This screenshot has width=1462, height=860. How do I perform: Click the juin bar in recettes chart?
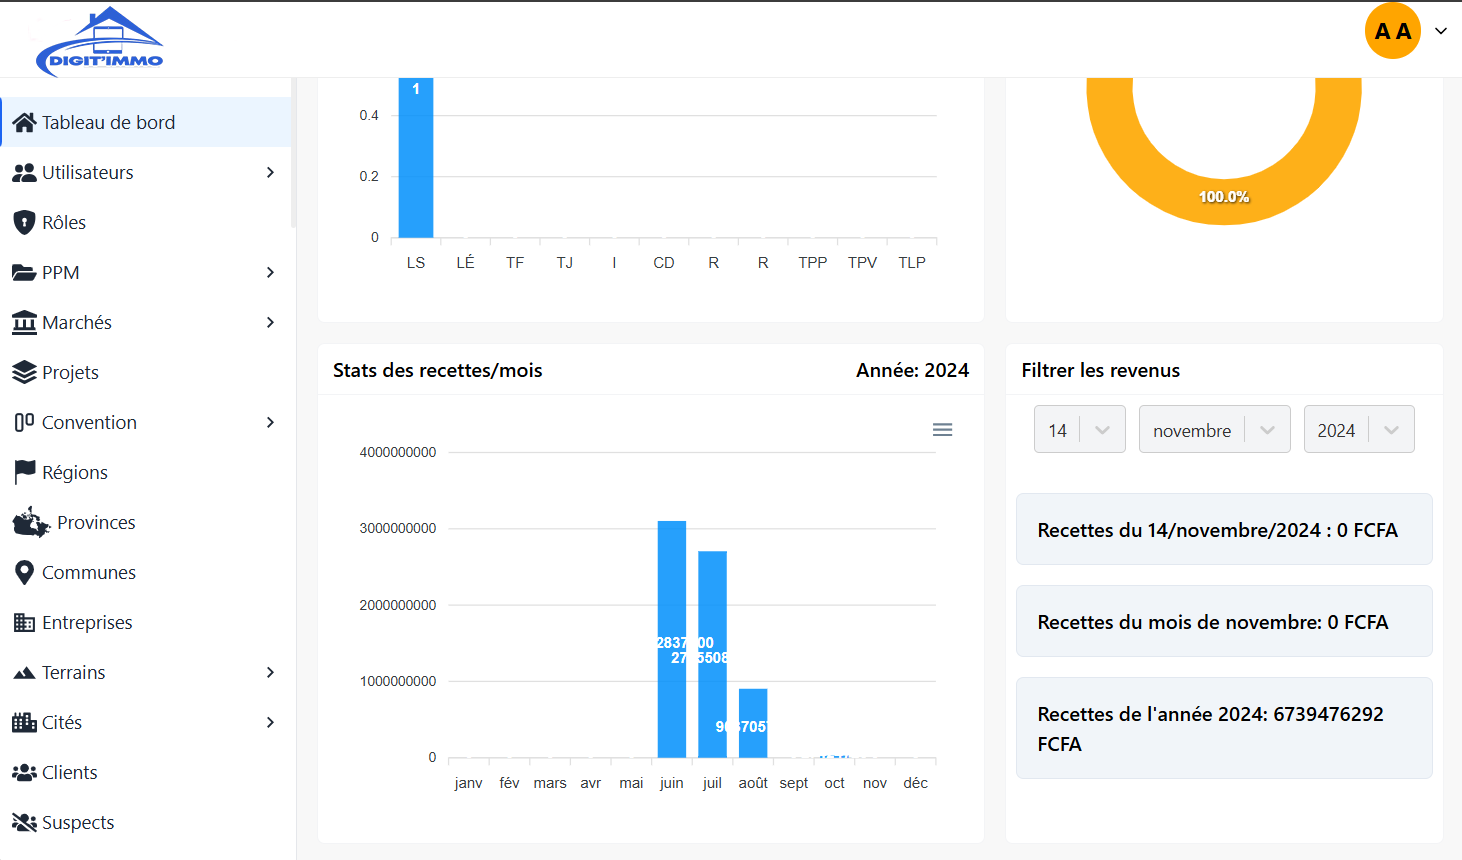[x=672, y=600]
